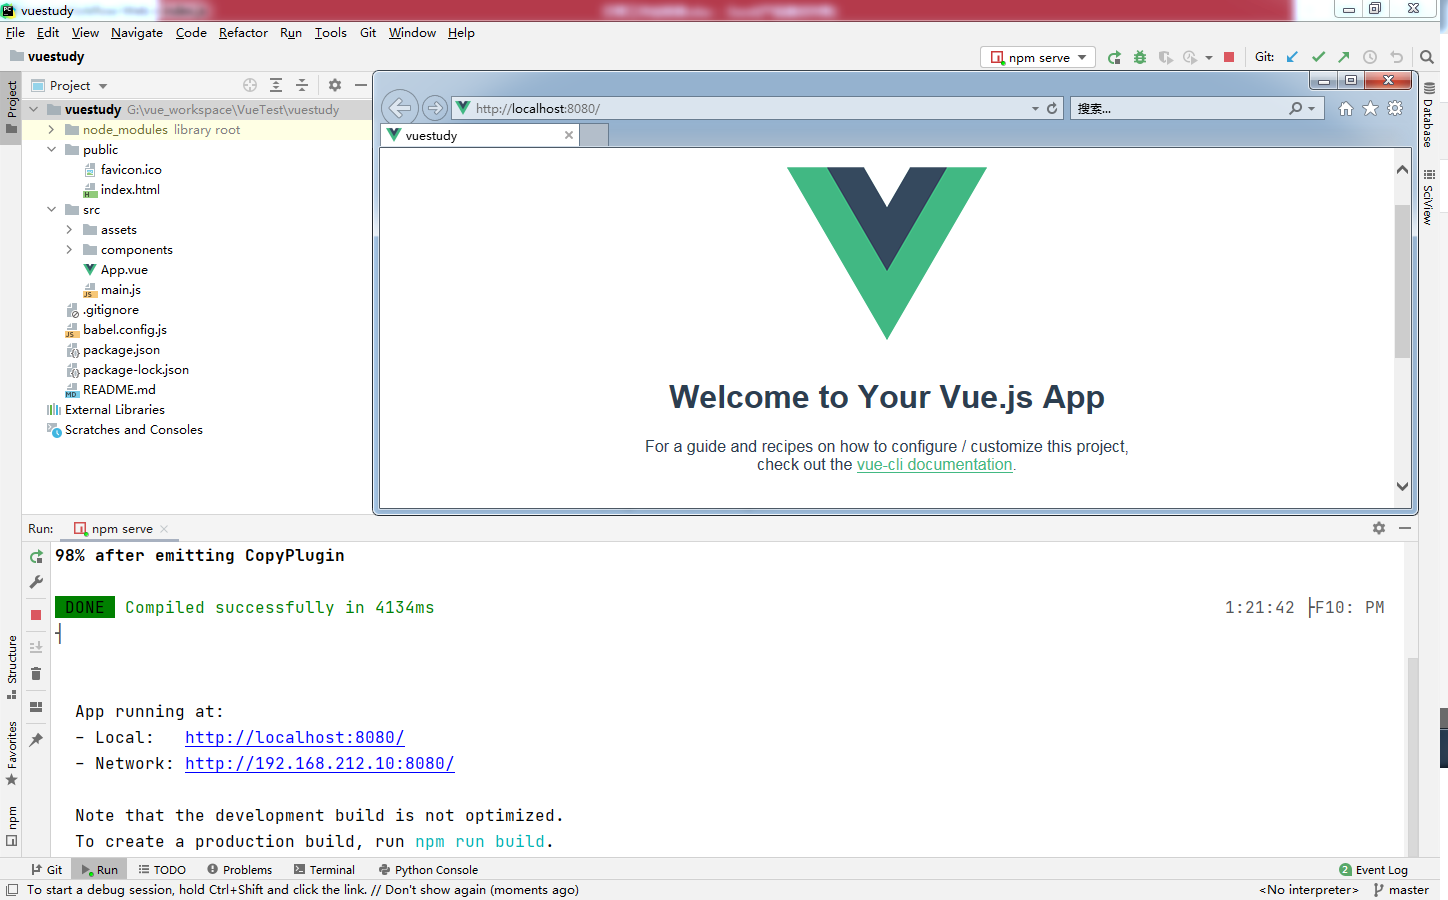The image size is (1448, 900).
Task: Open the Structure side panel
Action: point(12,667)
